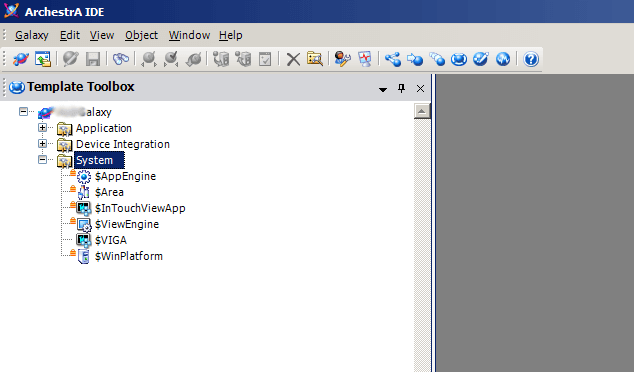Expand the Application folder
The image size is (634, 372).
tap(42, 128)
